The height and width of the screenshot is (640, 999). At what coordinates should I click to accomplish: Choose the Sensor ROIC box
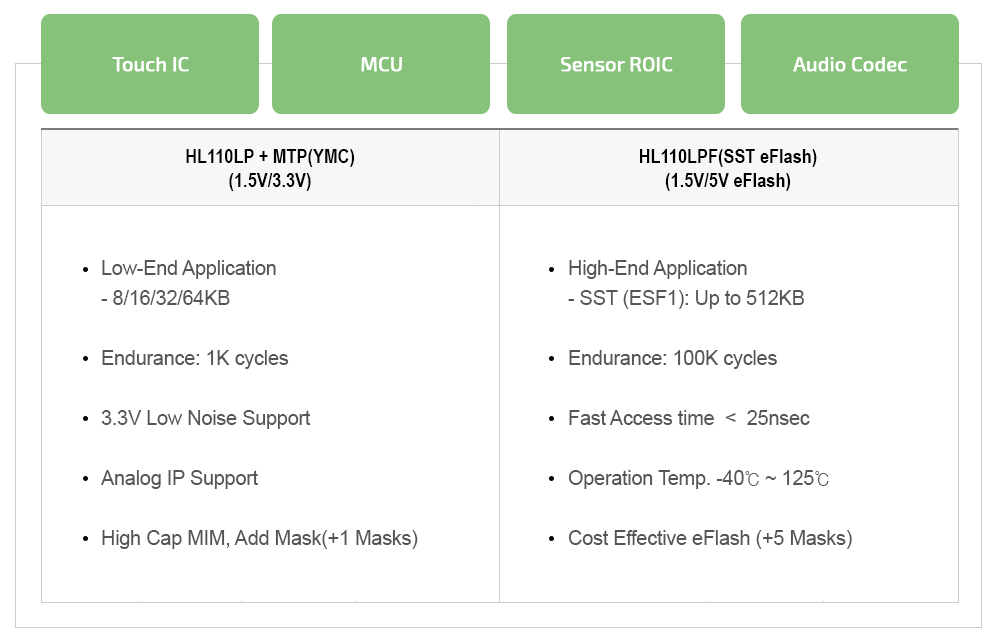tap(615, 64)
